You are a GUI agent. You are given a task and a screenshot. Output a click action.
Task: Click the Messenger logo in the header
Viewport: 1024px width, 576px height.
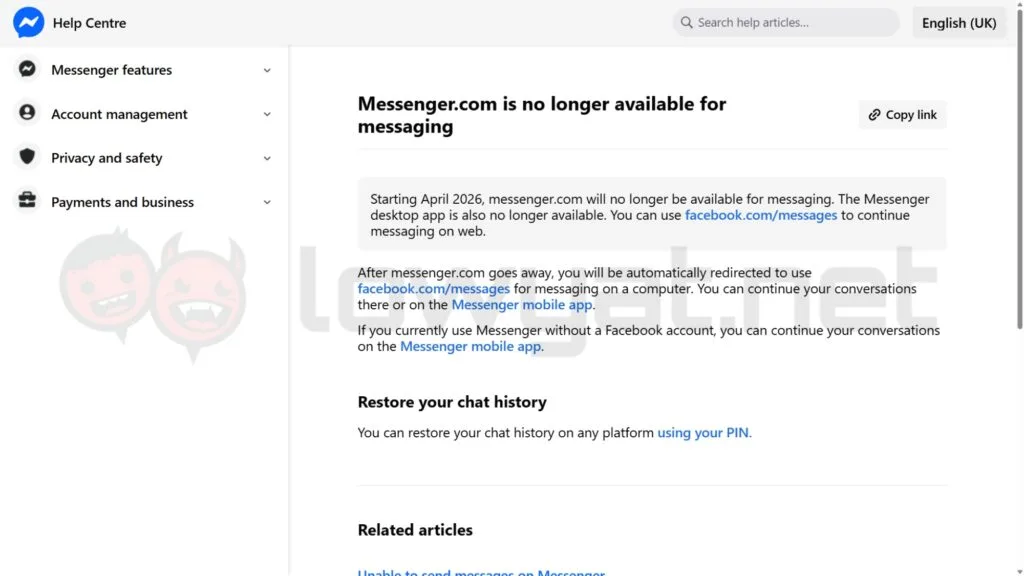28,22
